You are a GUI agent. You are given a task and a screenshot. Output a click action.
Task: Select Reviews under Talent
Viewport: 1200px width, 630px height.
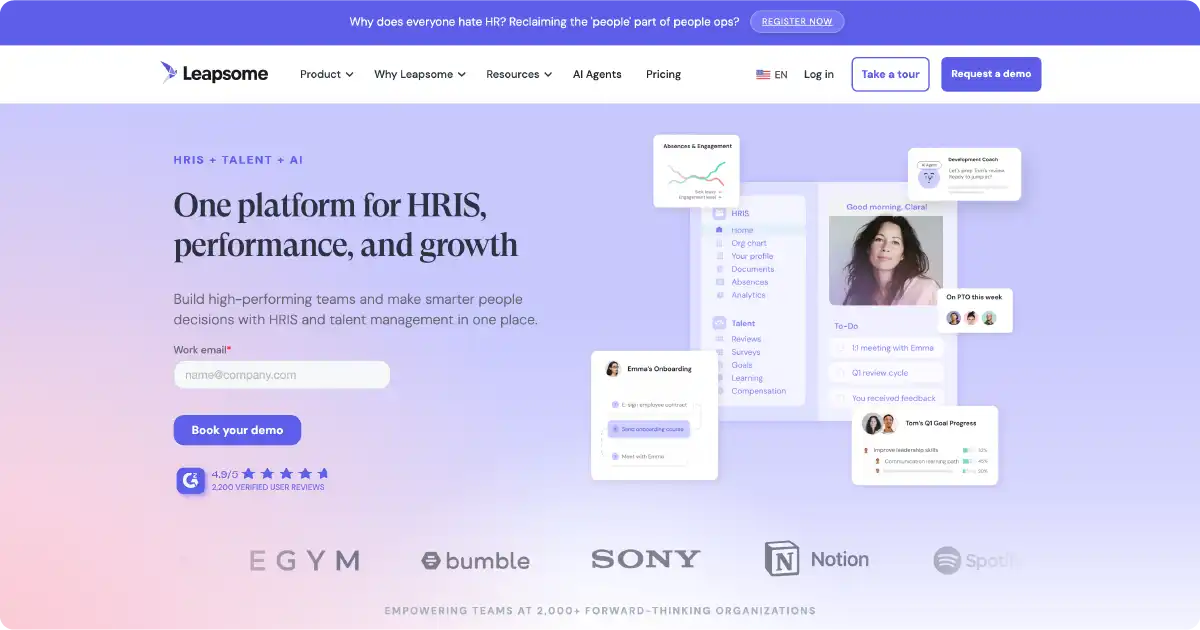pyautogui.click(x=746, y=339)
